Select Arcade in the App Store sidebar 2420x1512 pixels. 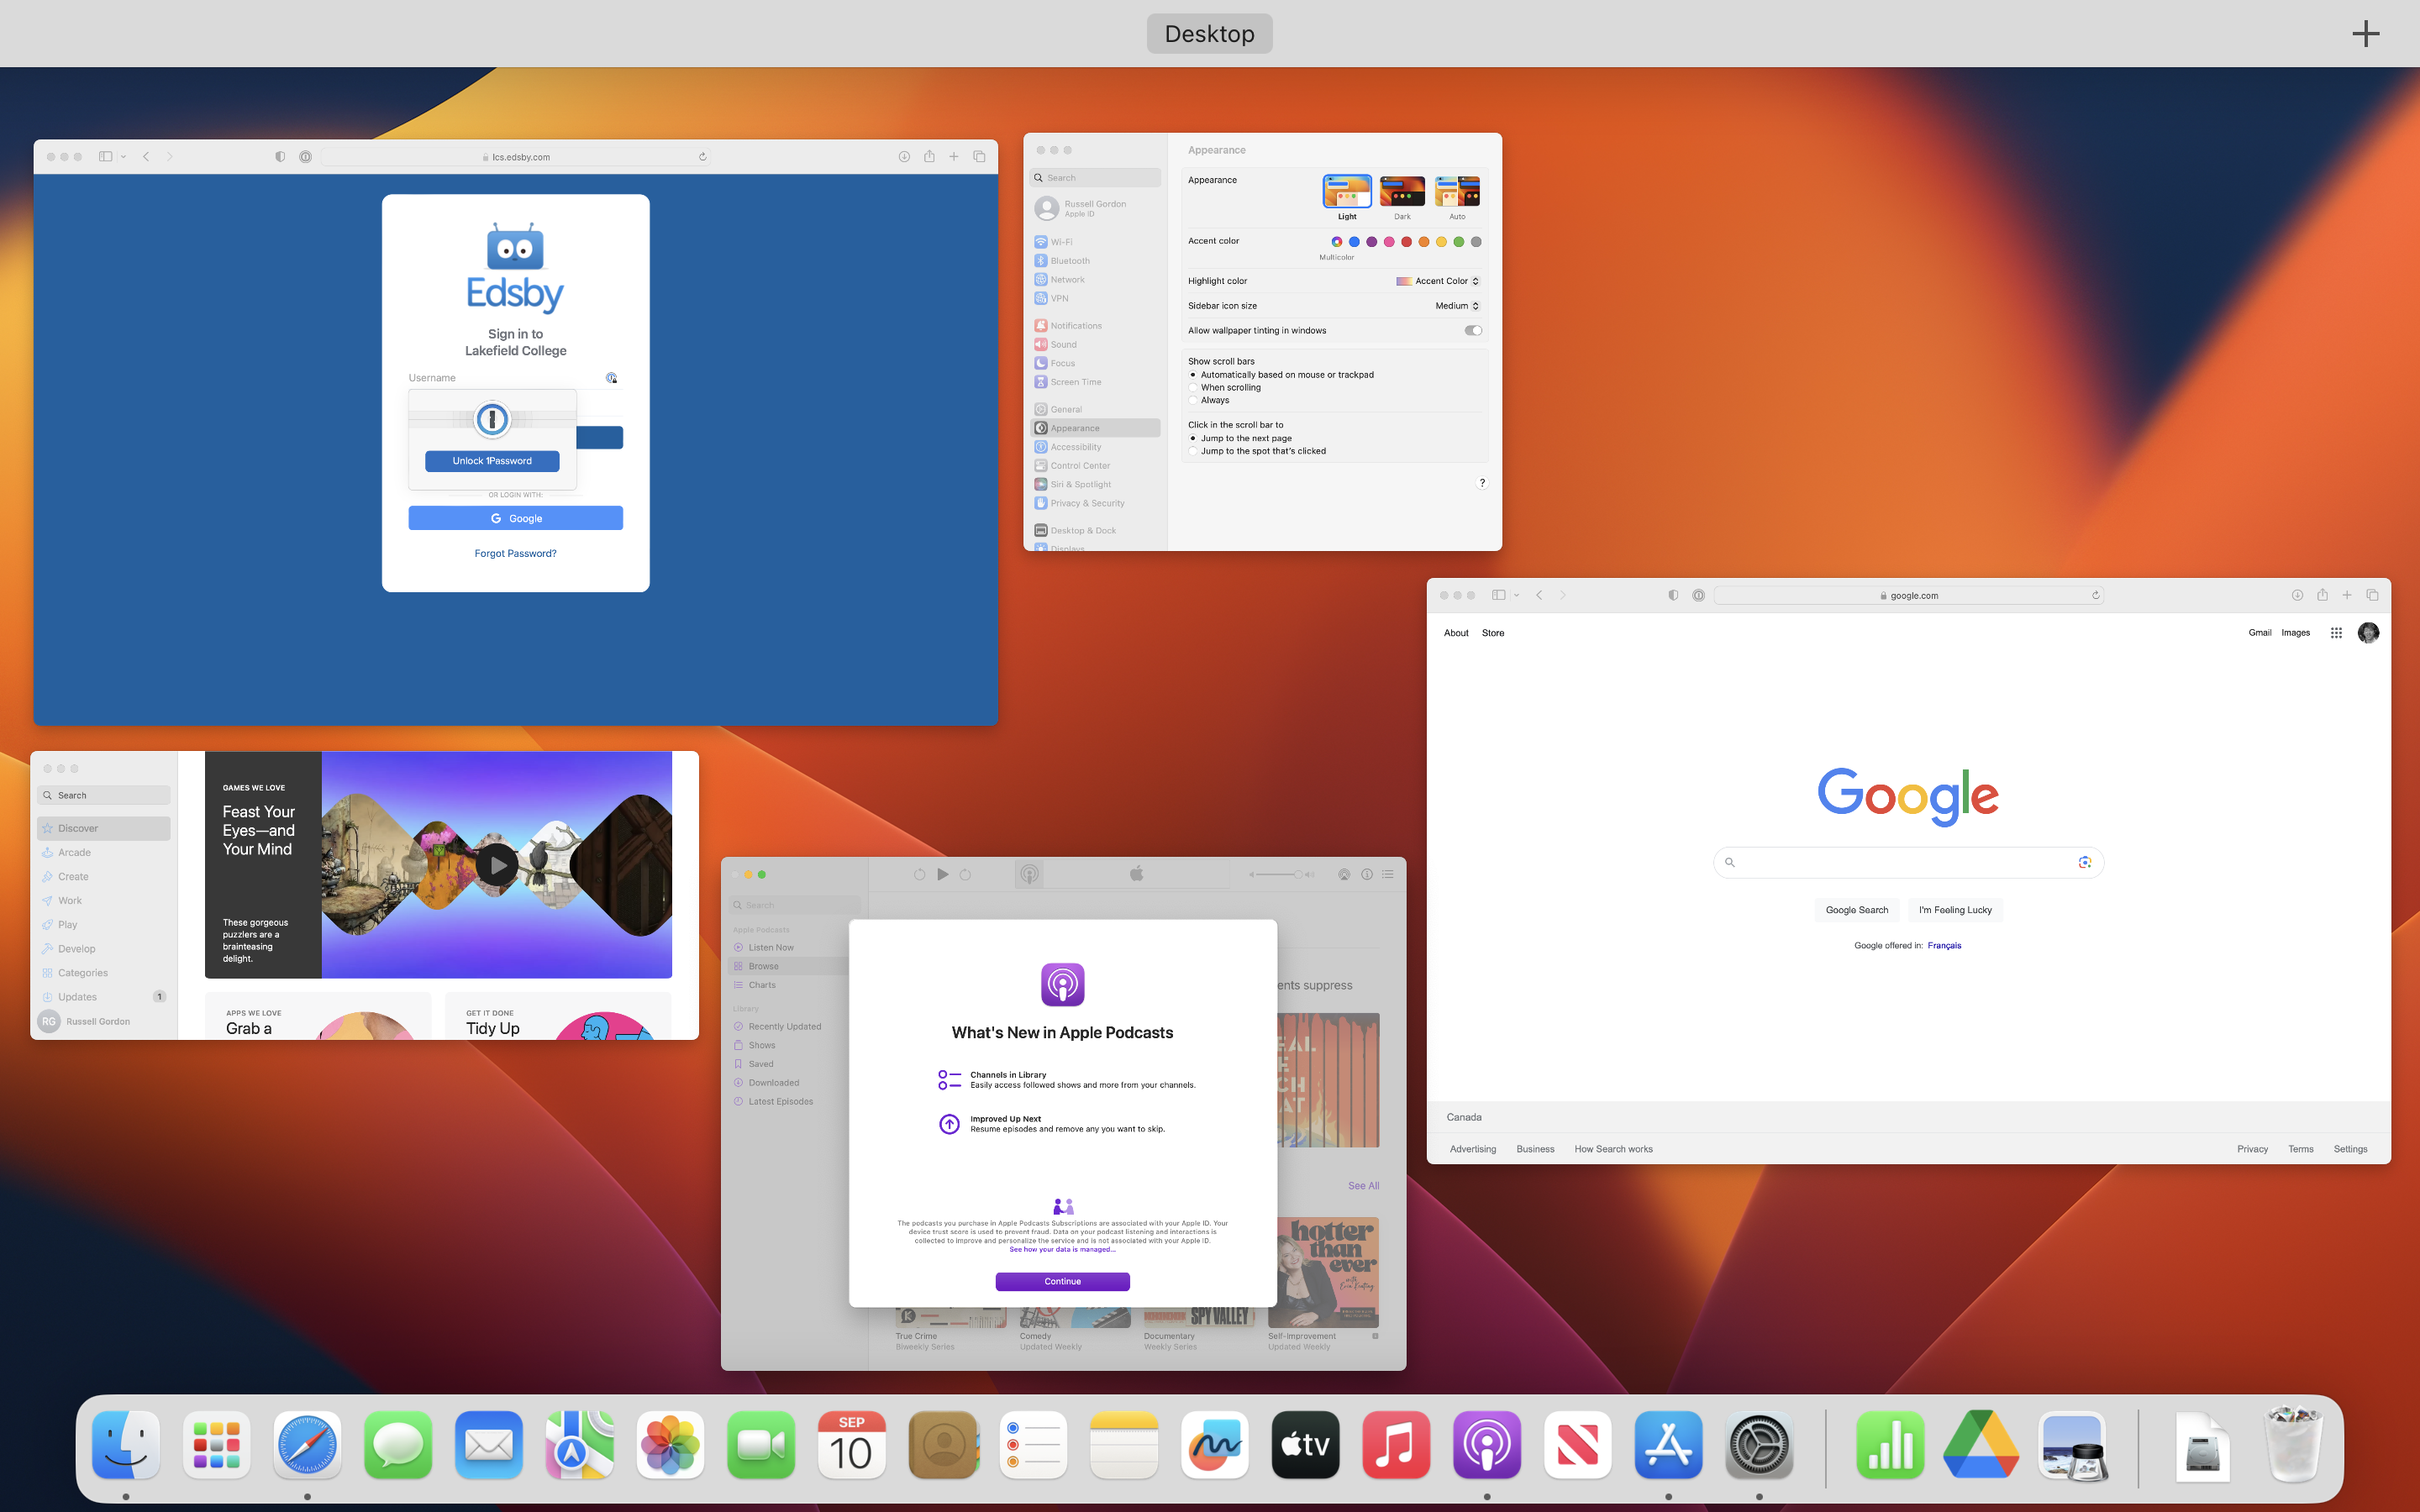click(x=73, y=852)
